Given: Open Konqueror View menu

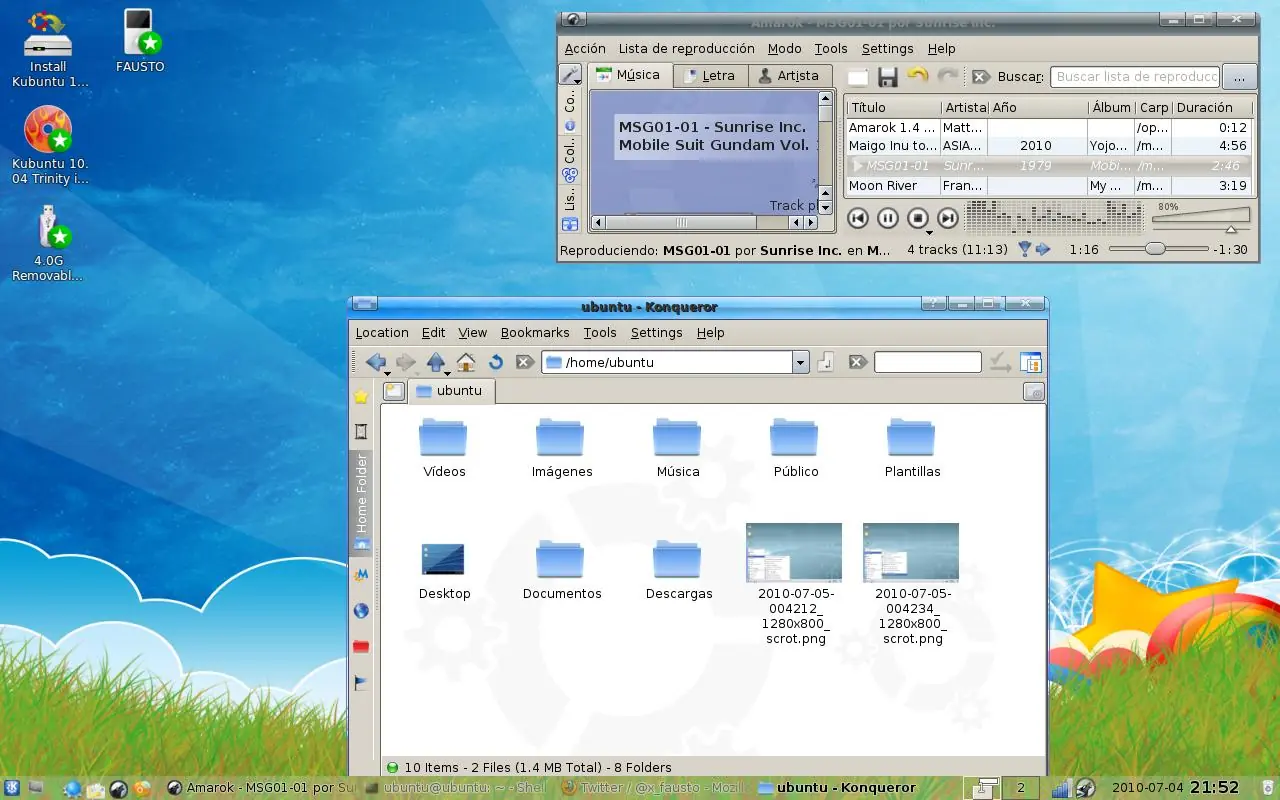Looking at the screenshot, I should coord(472,333).
